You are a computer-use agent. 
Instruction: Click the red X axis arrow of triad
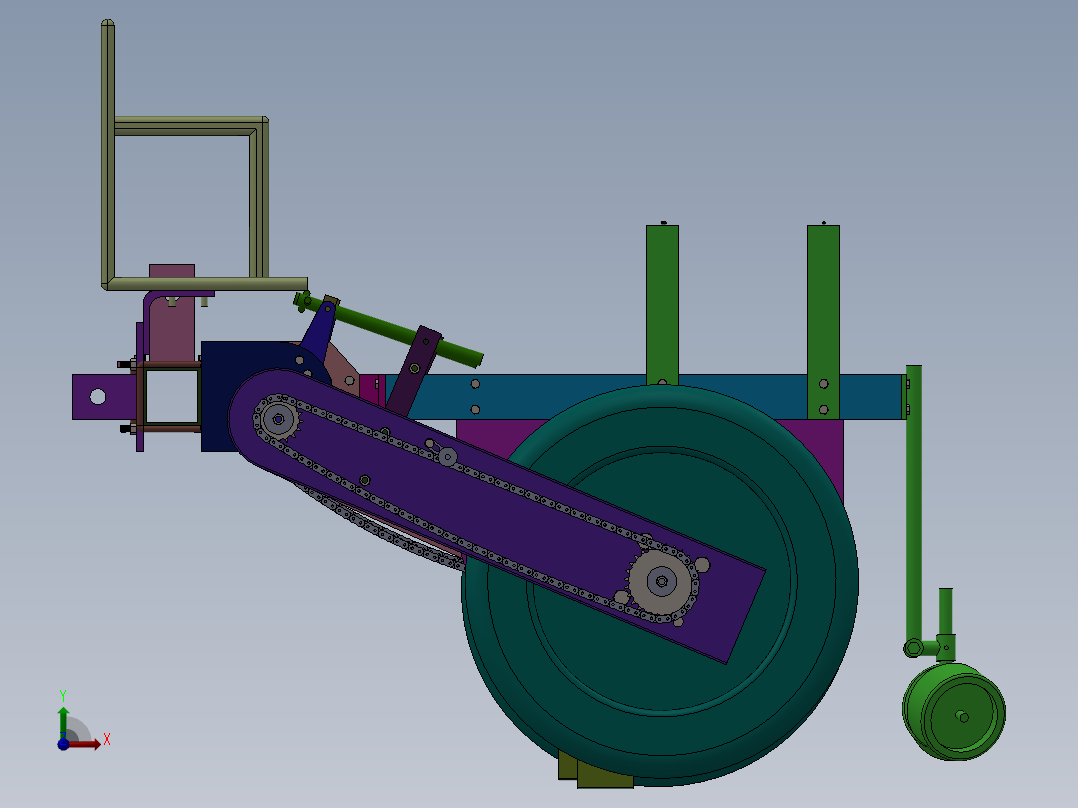click(84, 744)
